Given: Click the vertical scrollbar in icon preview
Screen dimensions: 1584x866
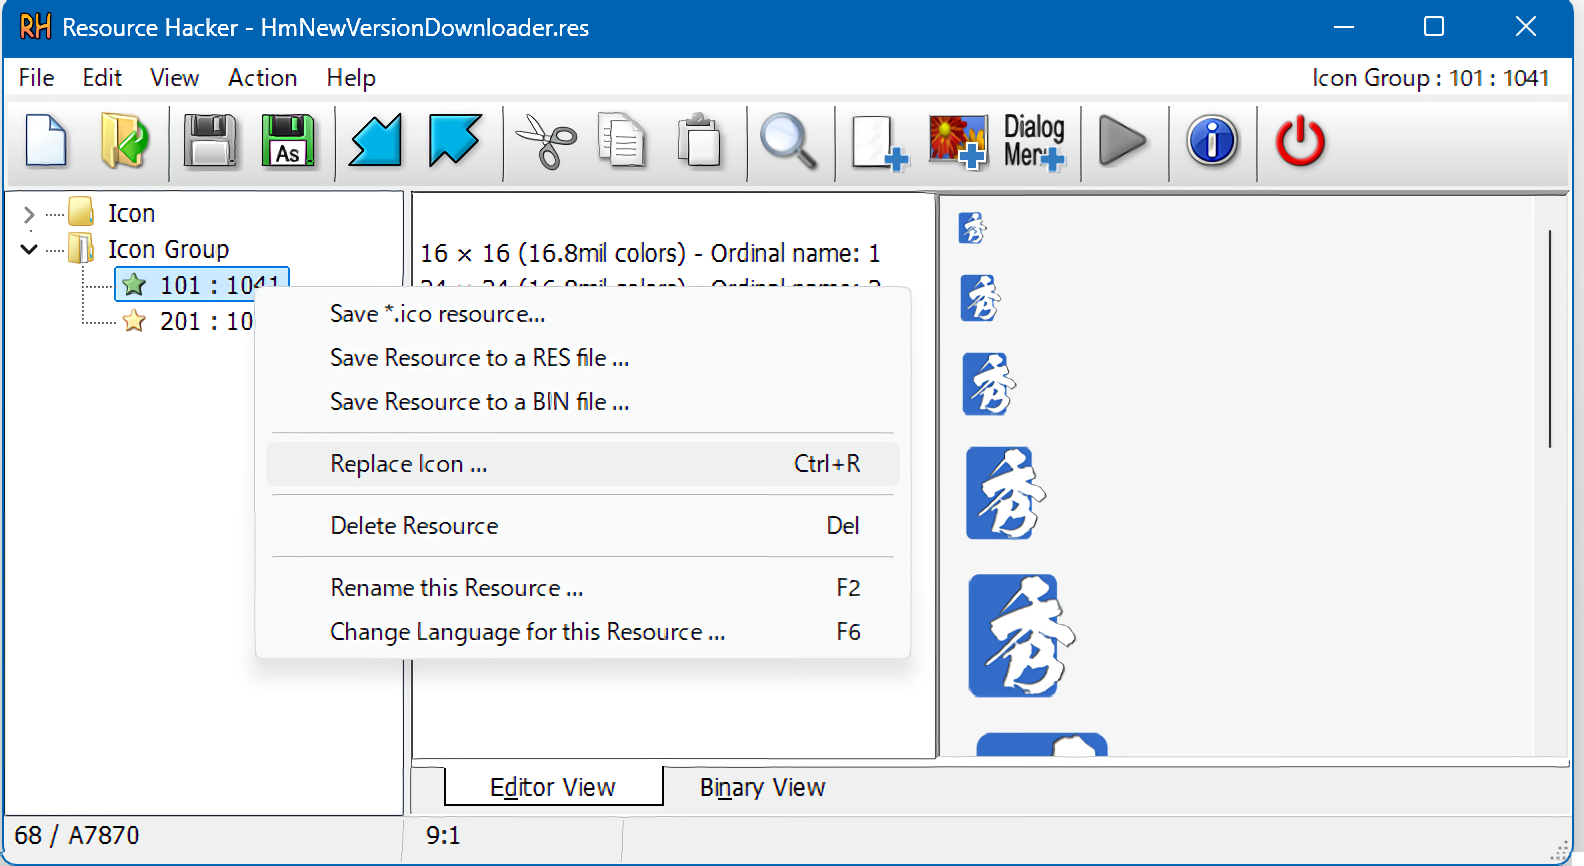Looking at the screenshot, I should pyautogui.click(x=1549, y=340).
